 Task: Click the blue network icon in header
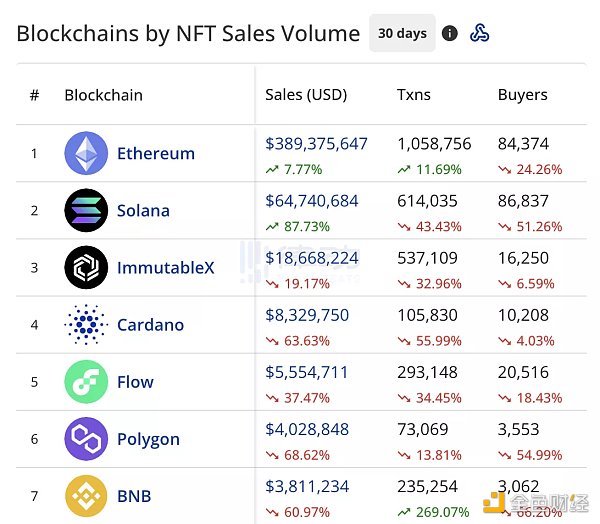480,33
